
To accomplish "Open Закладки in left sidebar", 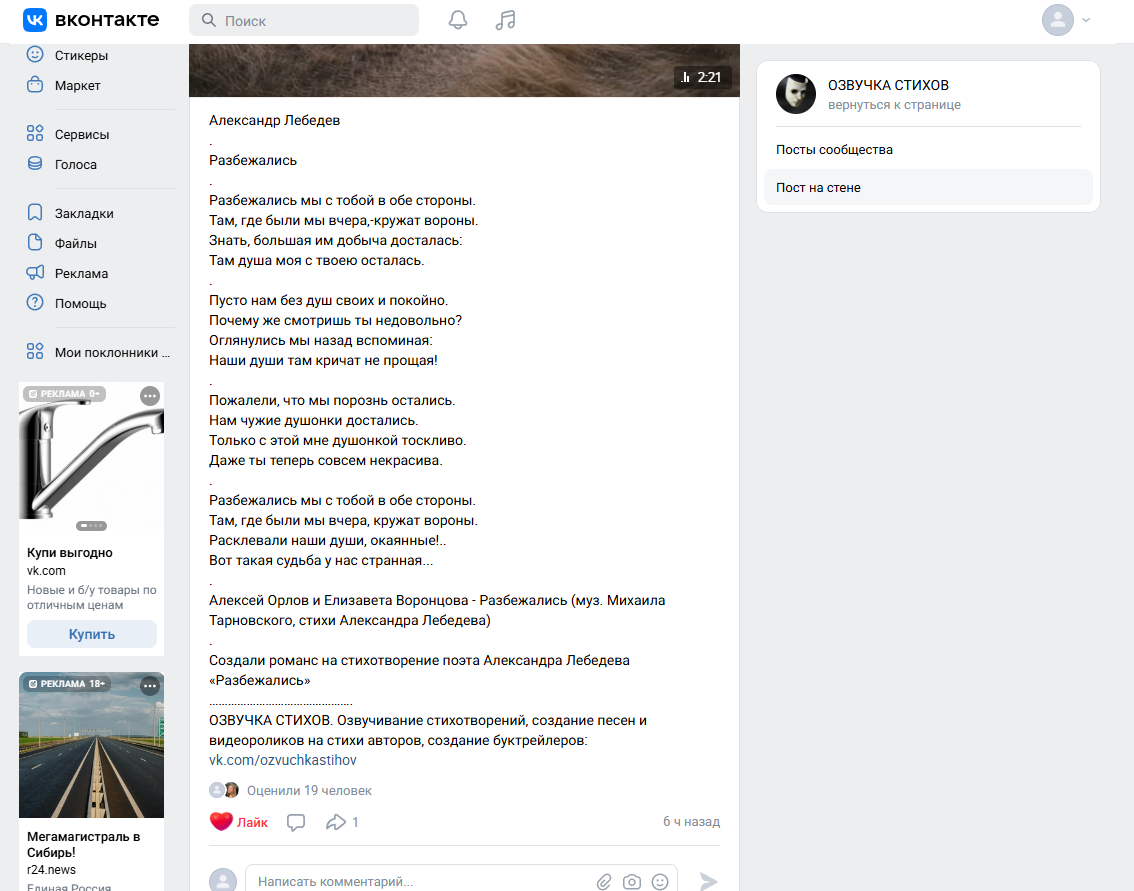I will [84, 213].
